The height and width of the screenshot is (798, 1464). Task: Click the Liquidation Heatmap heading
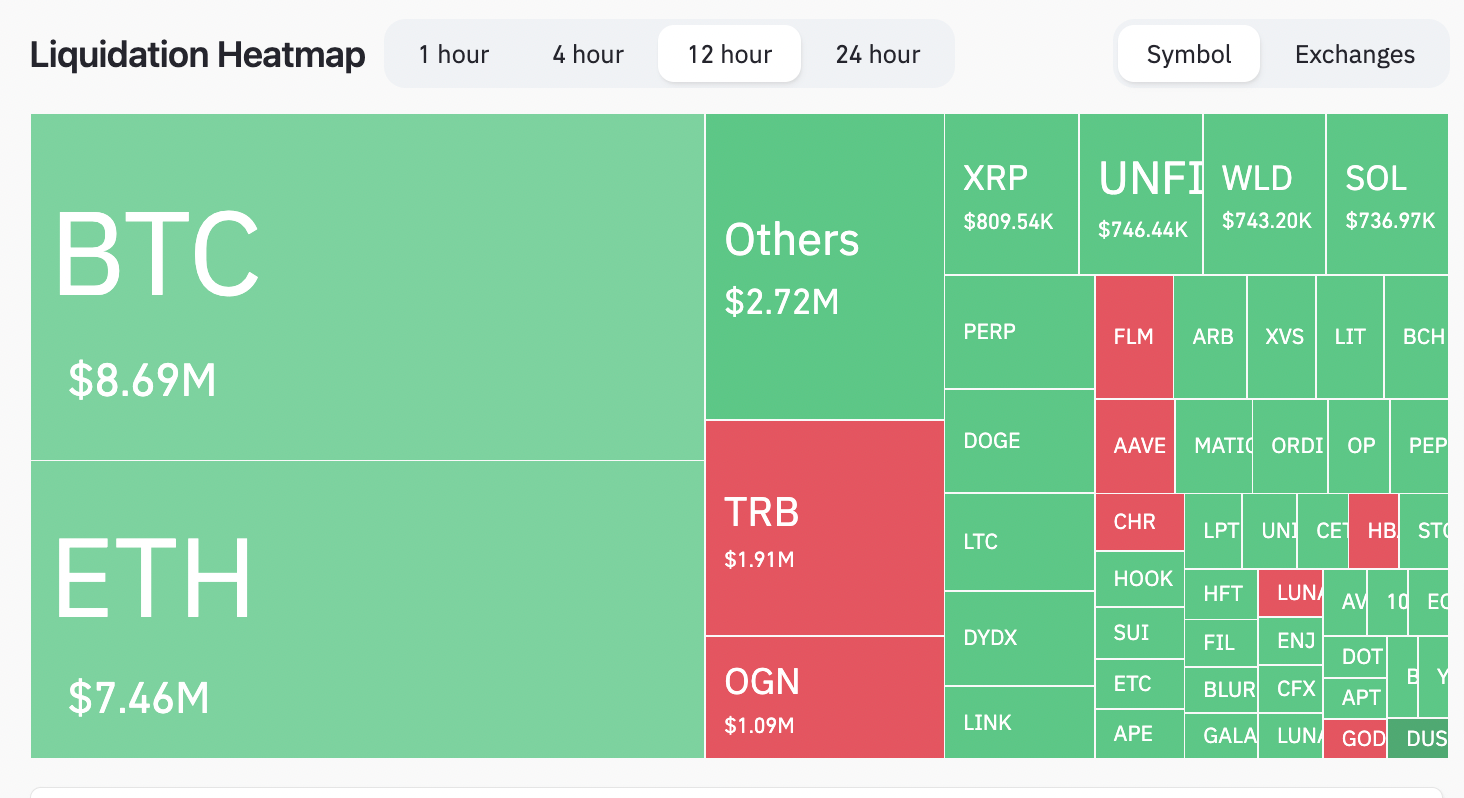pyautogui.click(x=197, y=55)
